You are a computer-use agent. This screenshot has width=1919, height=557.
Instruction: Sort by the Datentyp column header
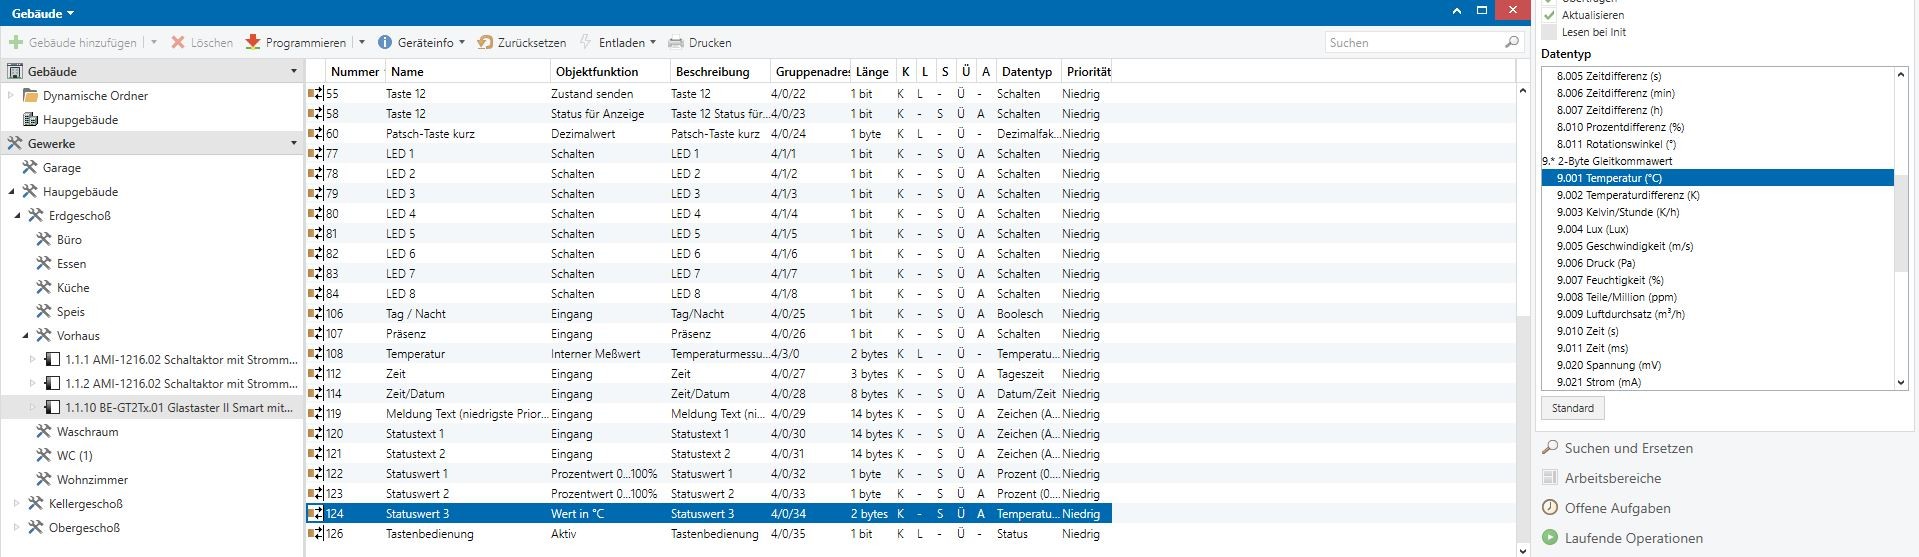(1027, 72)
